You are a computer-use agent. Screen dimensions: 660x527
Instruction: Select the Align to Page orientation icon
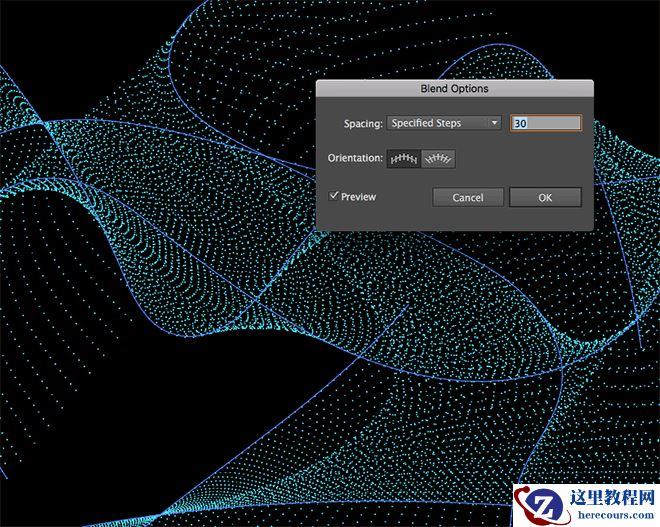[x=404, y=159]
